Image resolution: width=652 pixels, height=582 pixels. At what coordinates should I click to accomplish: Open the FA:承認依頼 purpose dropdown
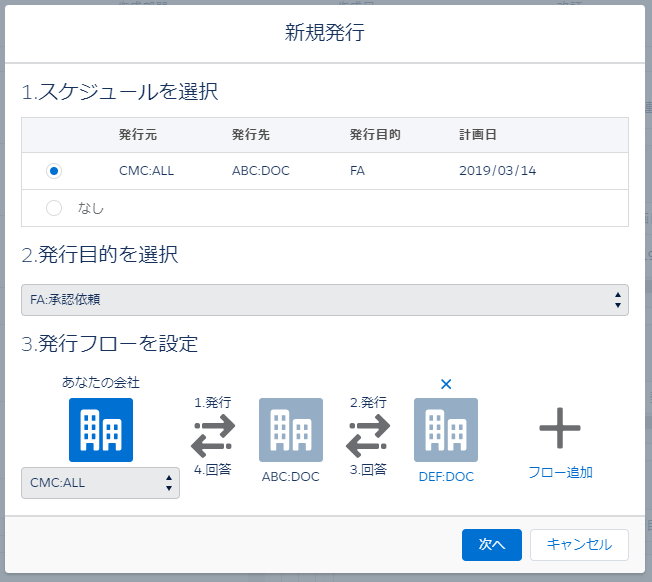click(324, 300)
